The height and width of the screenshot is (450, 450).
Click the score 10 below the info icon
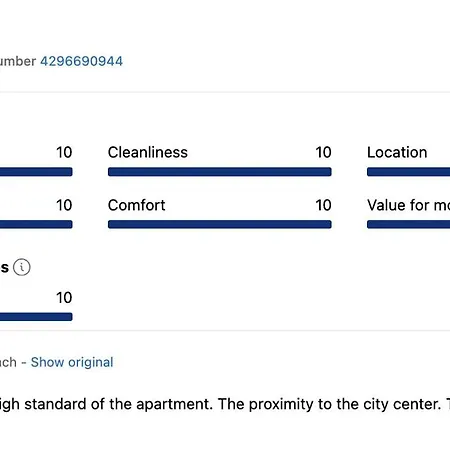coord(64,297)
